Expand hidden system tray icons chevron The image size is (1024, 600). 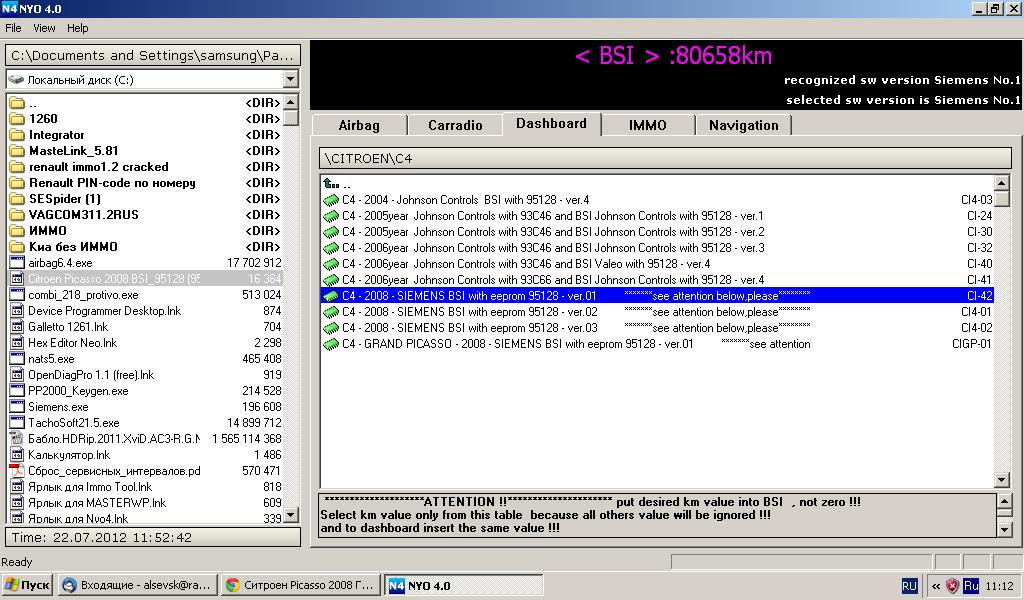point(935,586)
